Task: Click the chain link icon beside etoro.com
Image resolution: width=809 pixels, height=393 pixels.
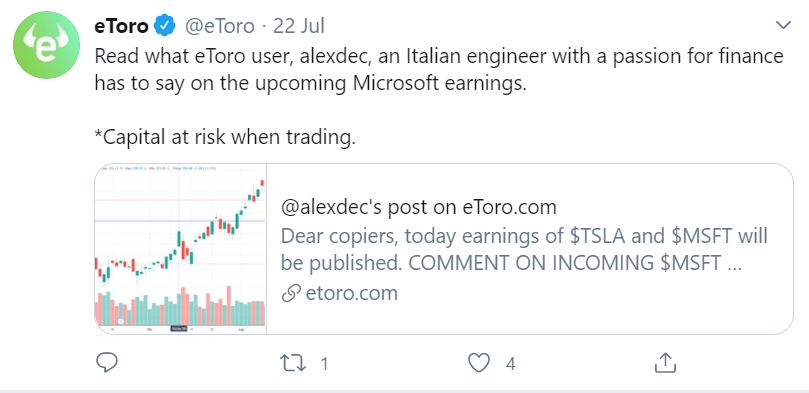Action: coord(291,293)
